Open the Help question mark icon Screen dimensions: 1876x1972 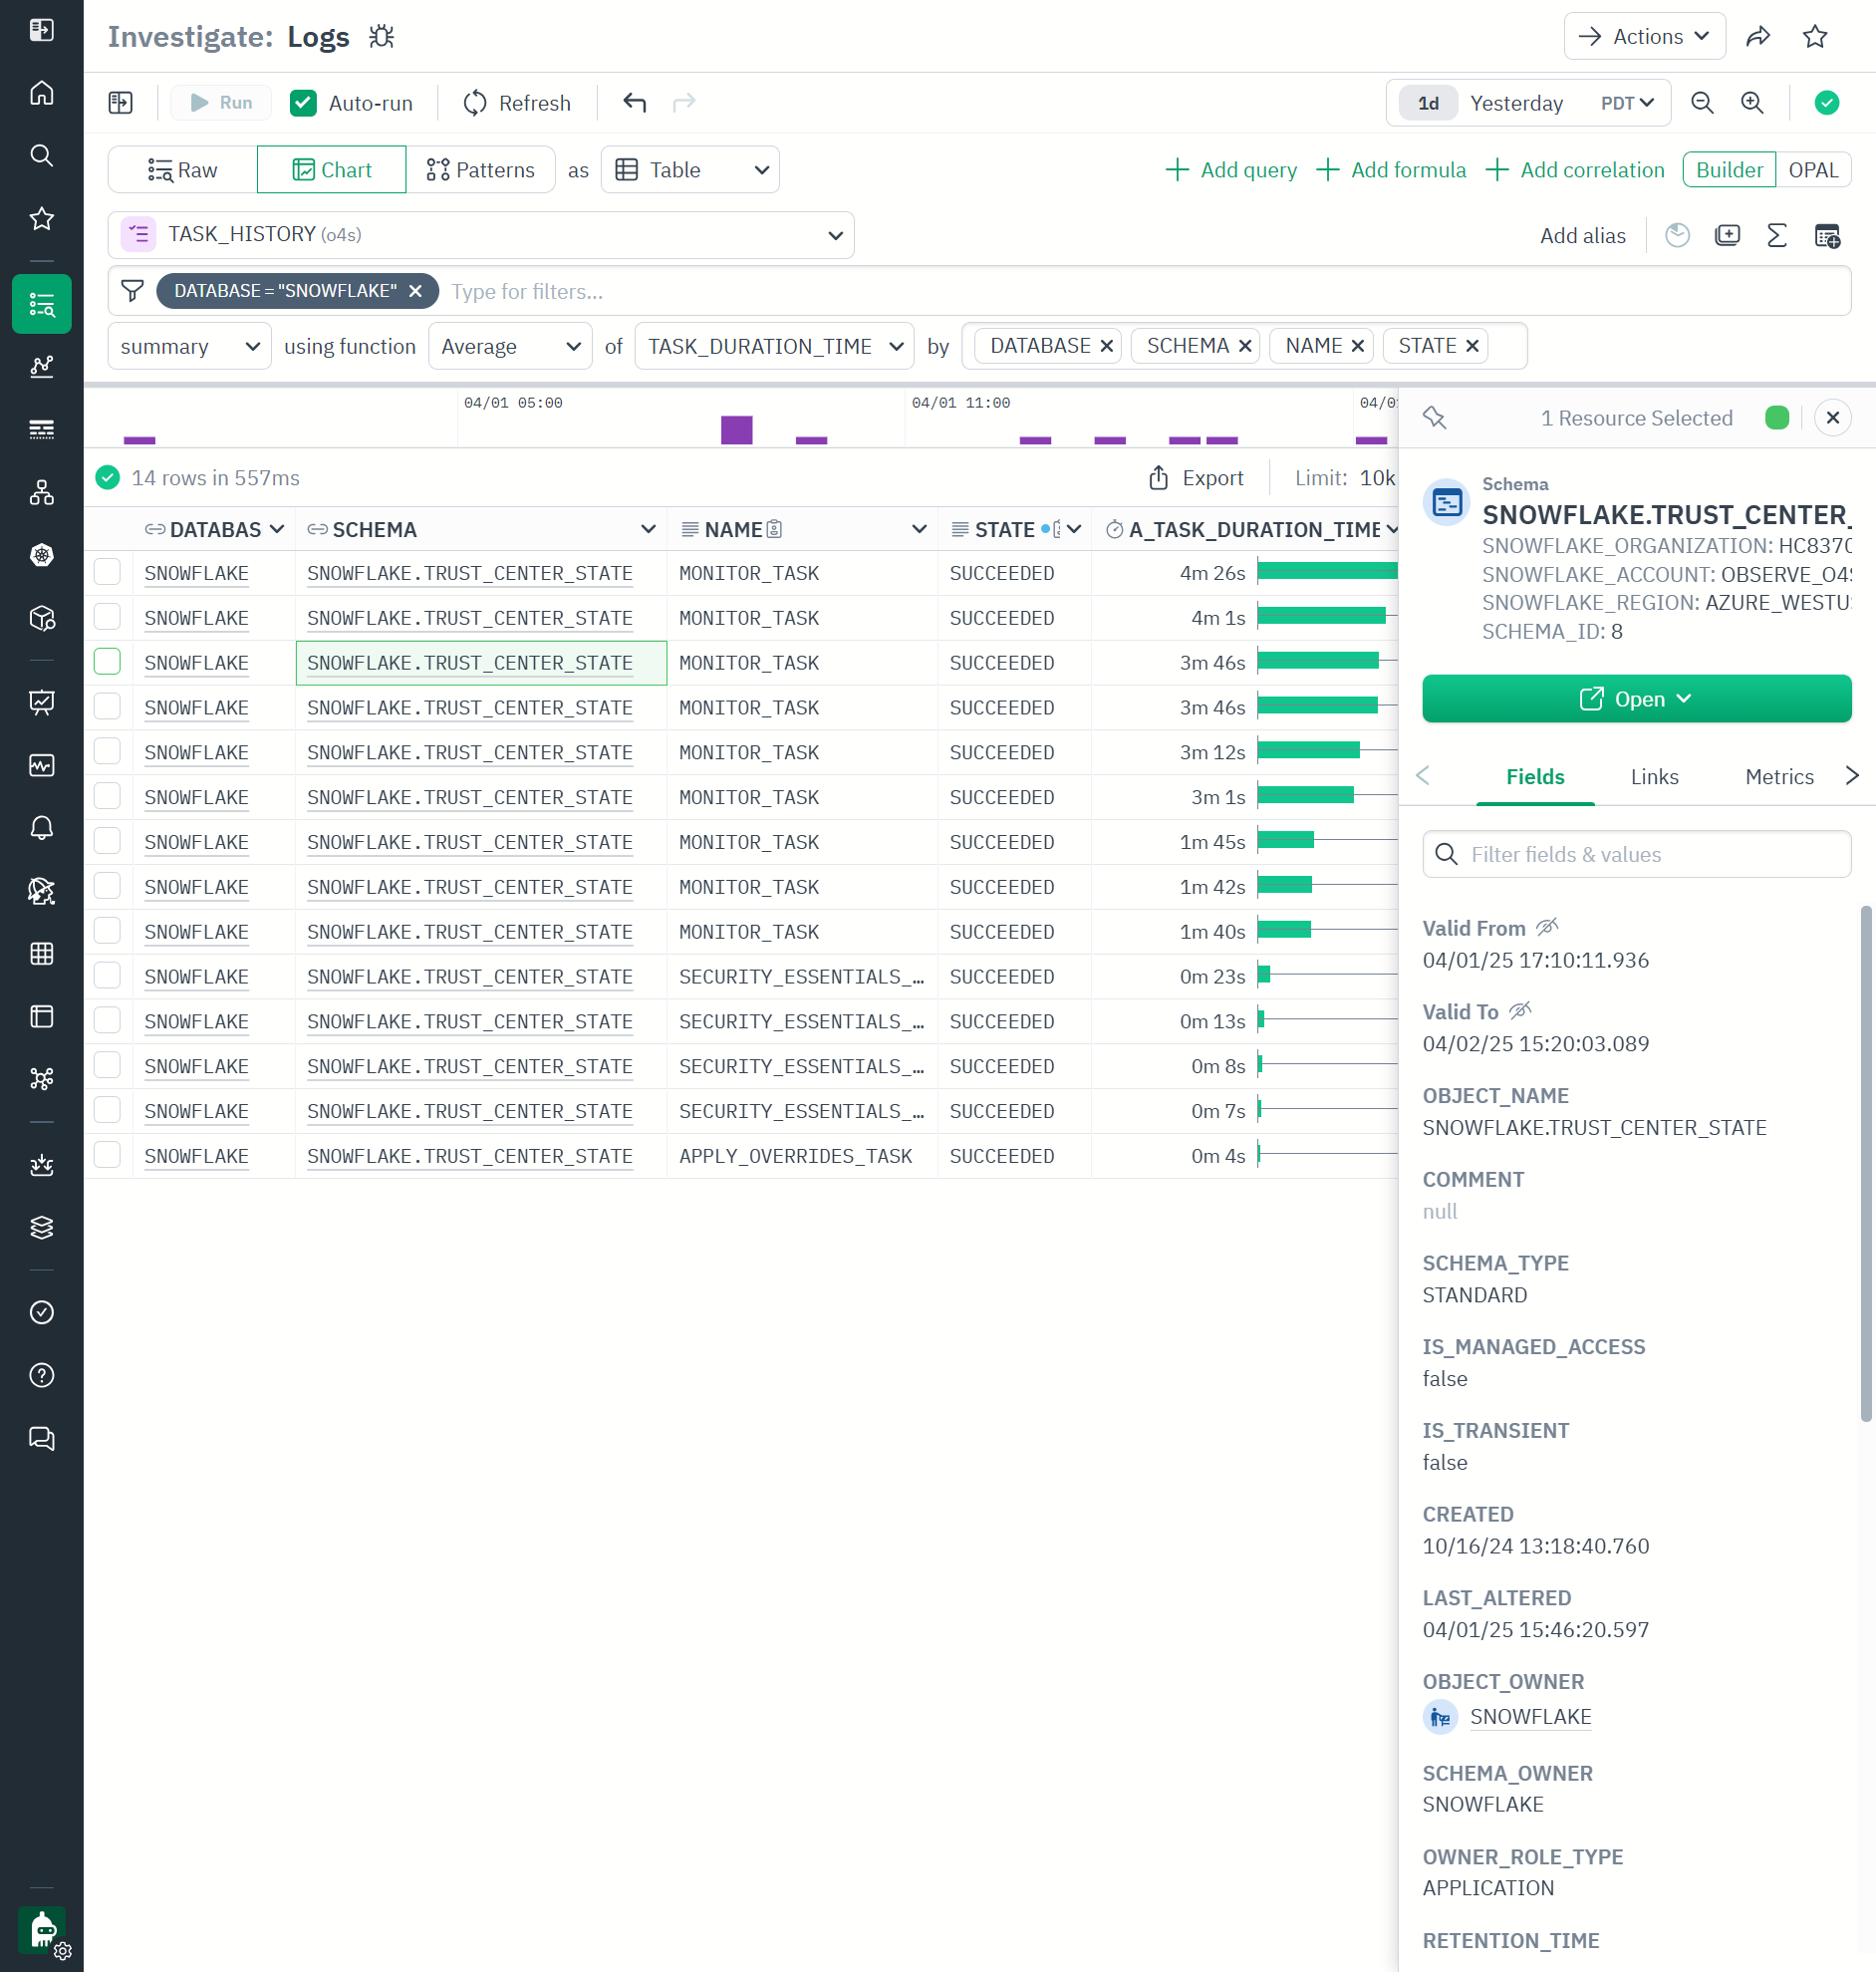41,1375
